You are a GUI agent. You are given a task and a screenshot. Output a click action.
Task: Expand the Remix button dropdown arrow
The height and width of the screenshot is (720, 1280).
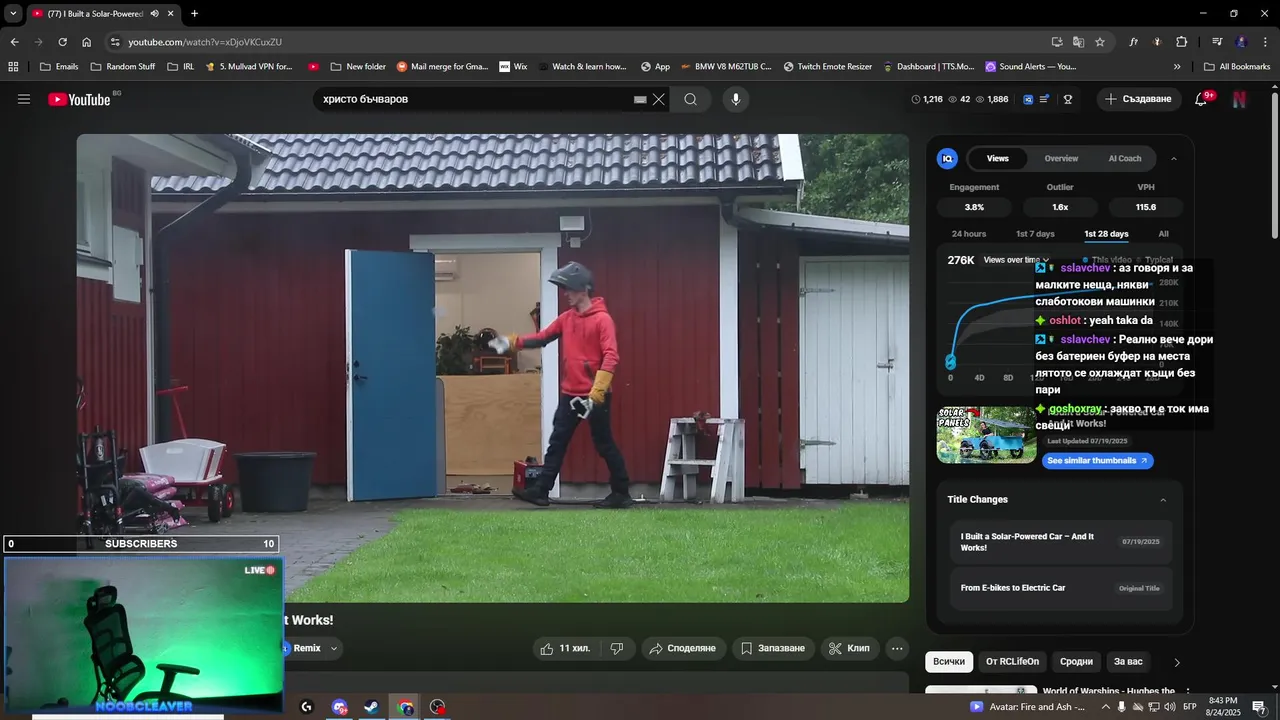[334, 648]
